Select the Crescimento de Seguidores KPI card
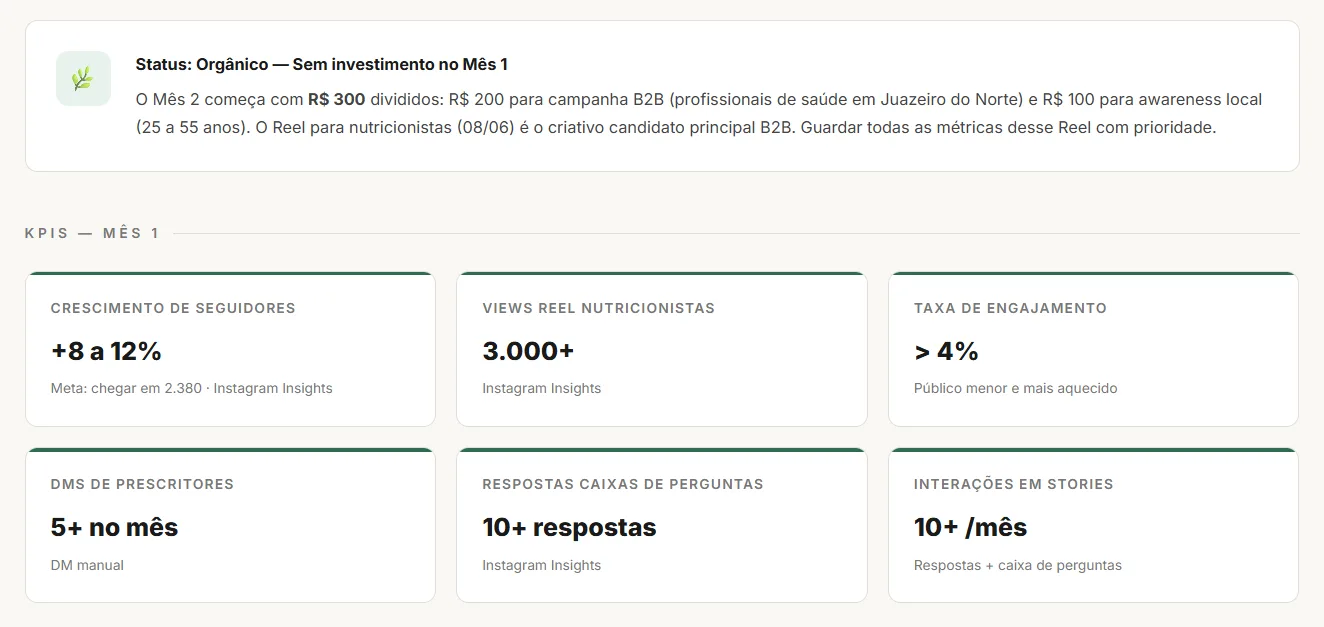The image size is (1324, 627). coord(230,349)
